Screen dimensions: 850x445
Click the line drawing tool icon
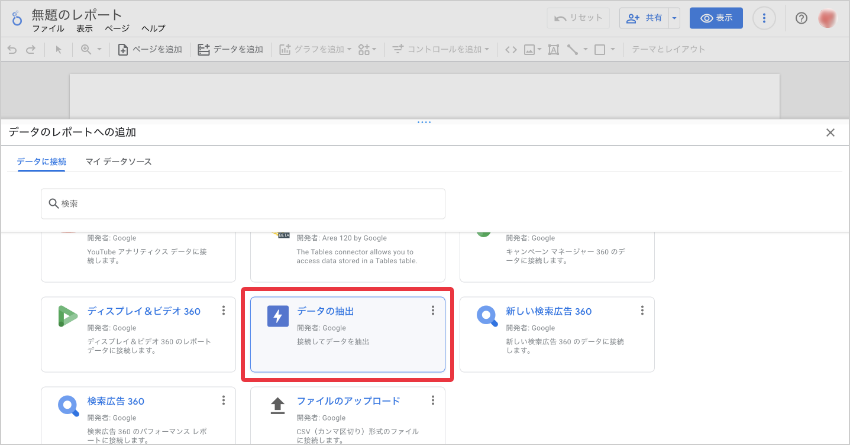[572, 49]
